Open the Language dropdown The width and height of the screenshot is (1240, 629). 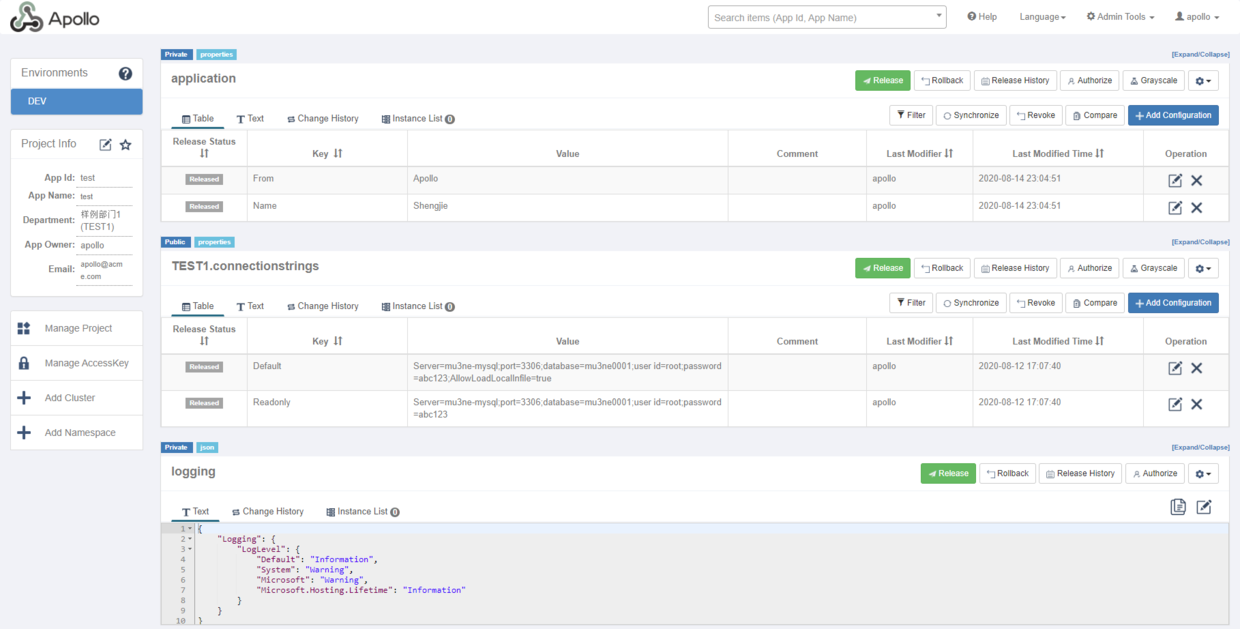click(1042, 17)
